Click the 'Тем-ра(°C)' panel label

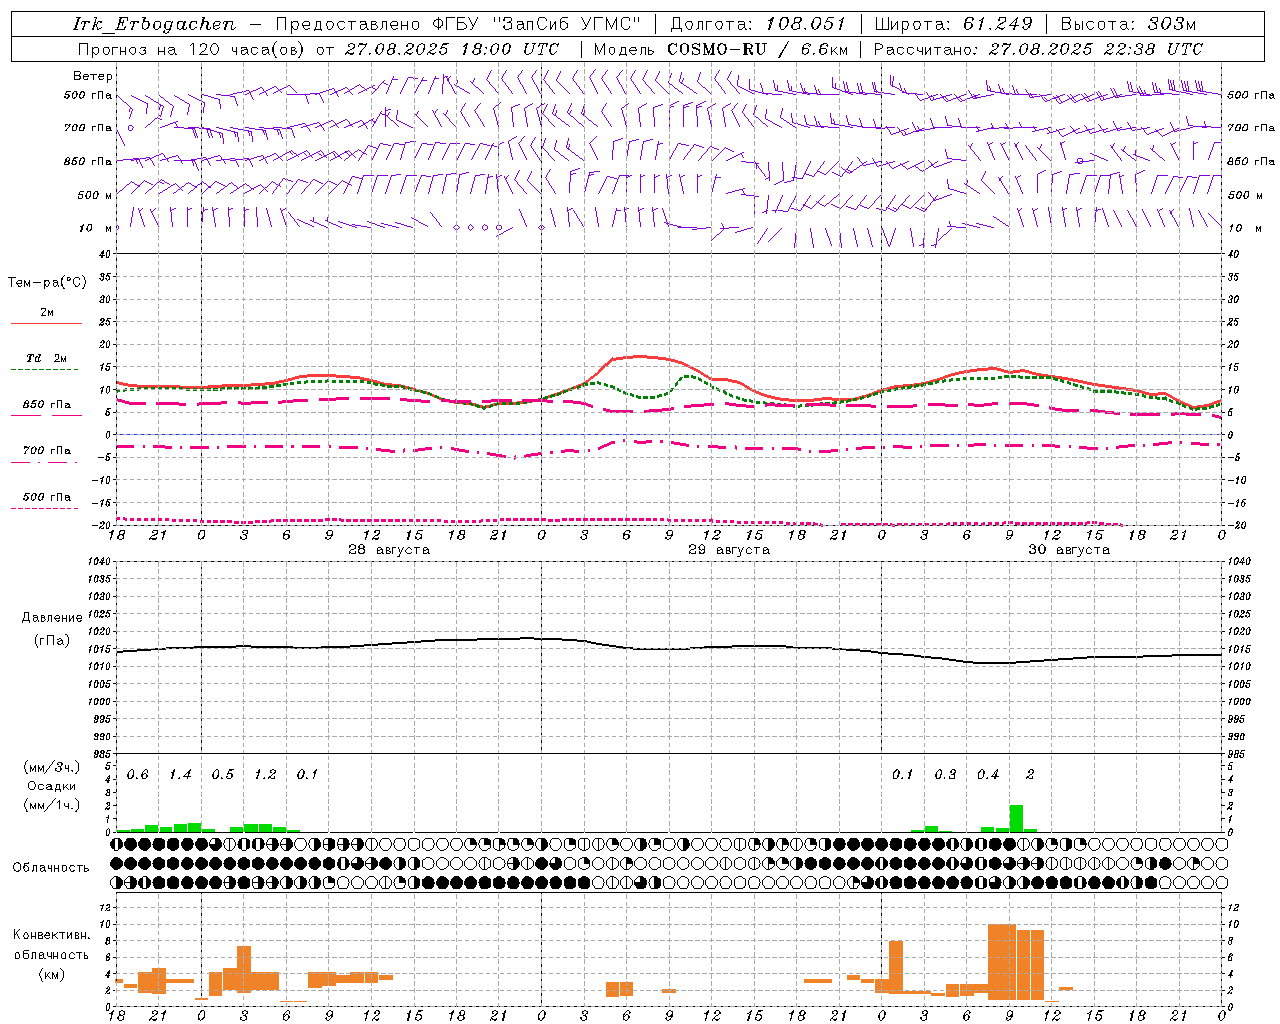click(47, 283)
